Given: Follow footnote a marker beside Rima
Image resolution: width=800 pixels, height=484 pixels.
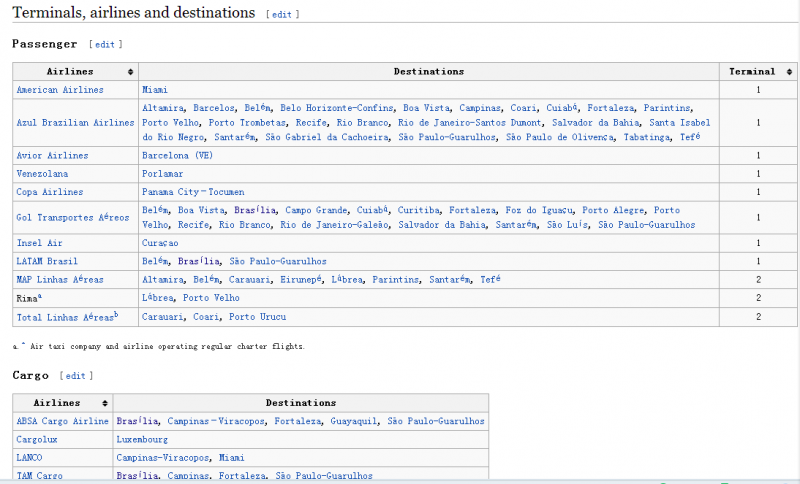Looking at the screenshot, I should 40,296.
